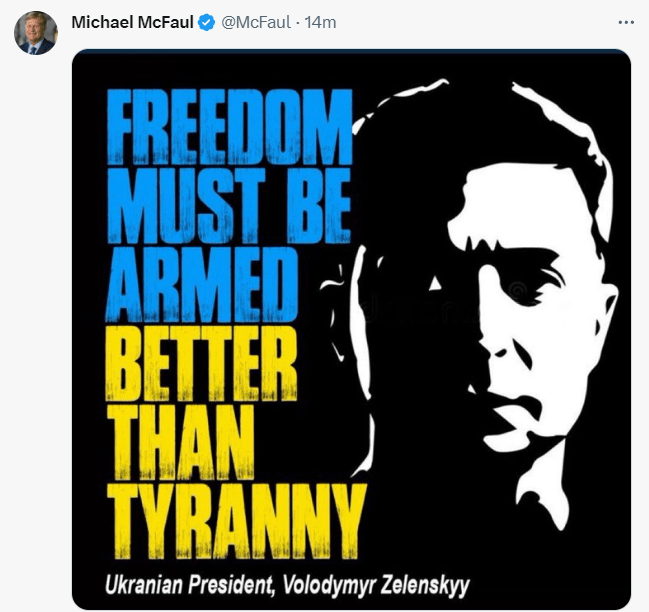Open the @McFaul handle link
Image resolution: width=649 pixels, height=612 pixels.
252,21
